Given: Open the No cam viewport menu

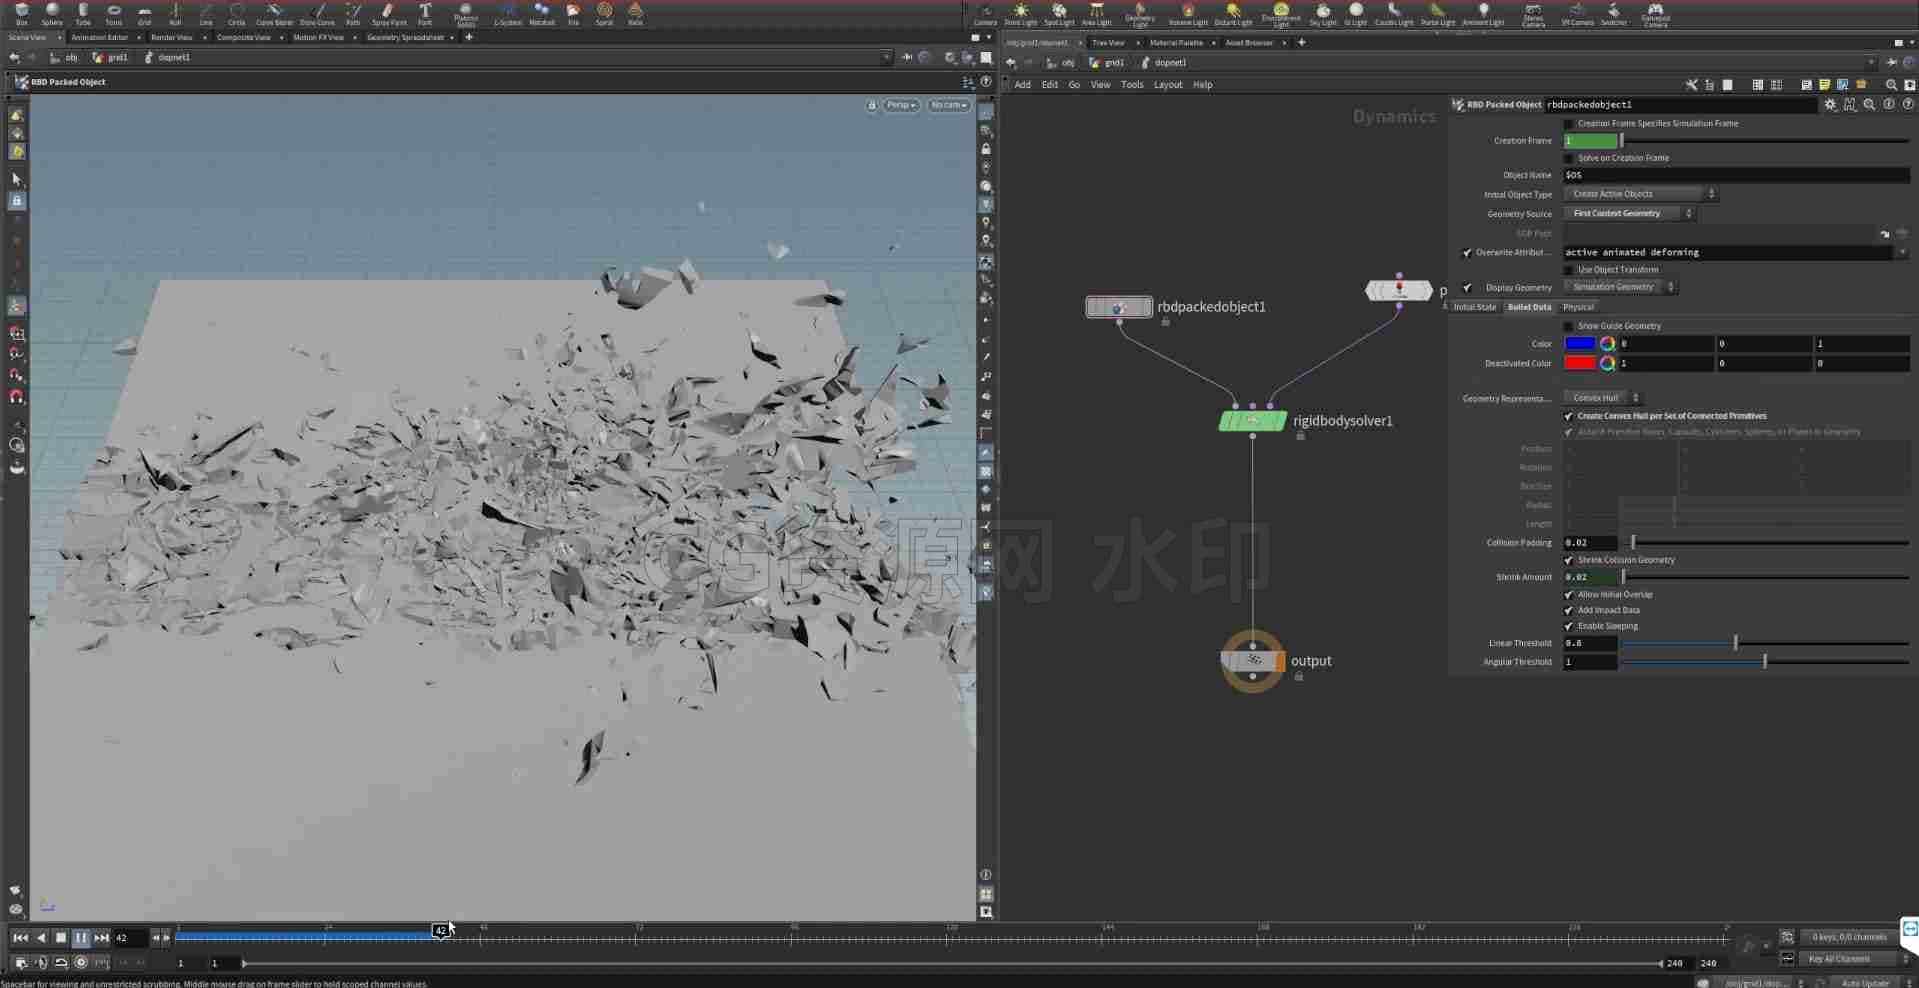Looking at the screenshot, I should pos(948,105).
